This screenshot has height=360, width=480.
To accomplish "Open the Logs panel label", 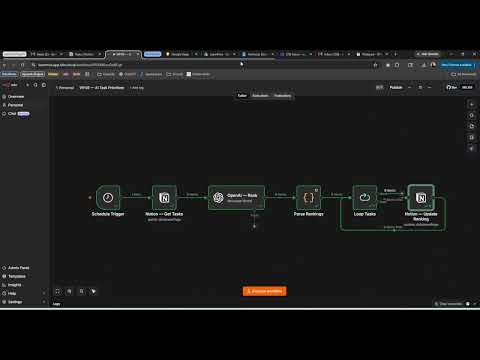I will (x=57, y=304).
